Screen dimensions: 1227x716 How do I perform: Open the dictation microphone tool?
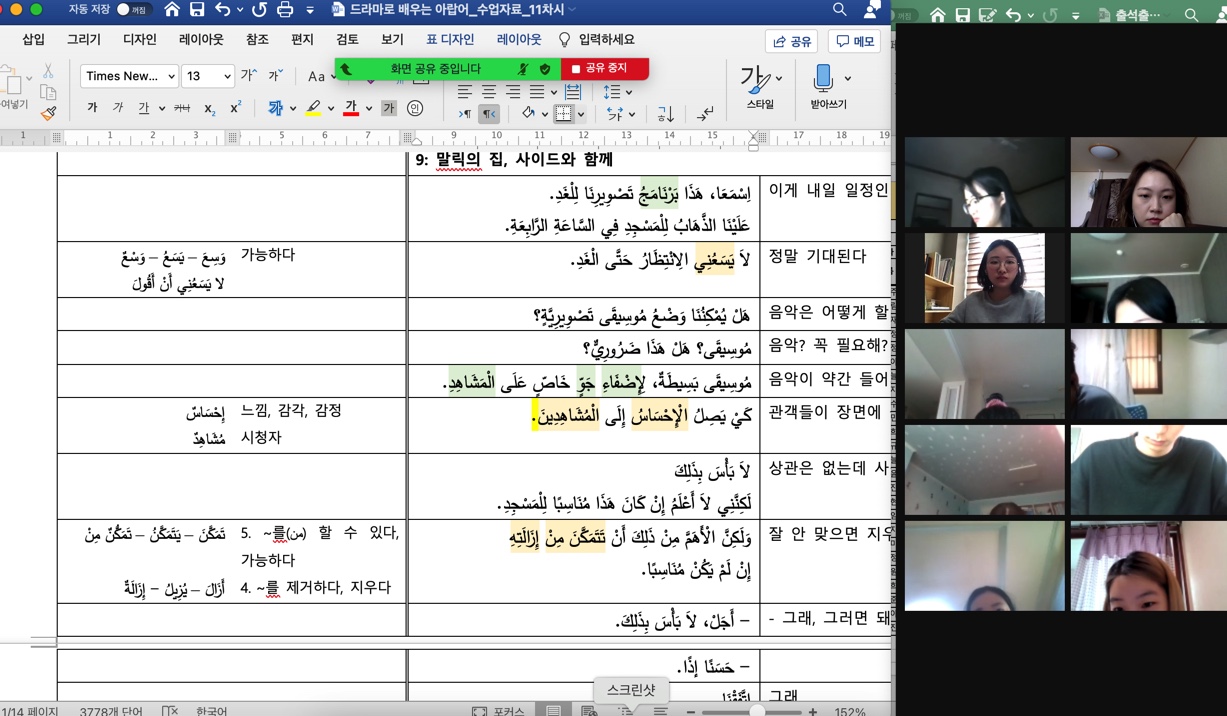click(x=823, y=78)
